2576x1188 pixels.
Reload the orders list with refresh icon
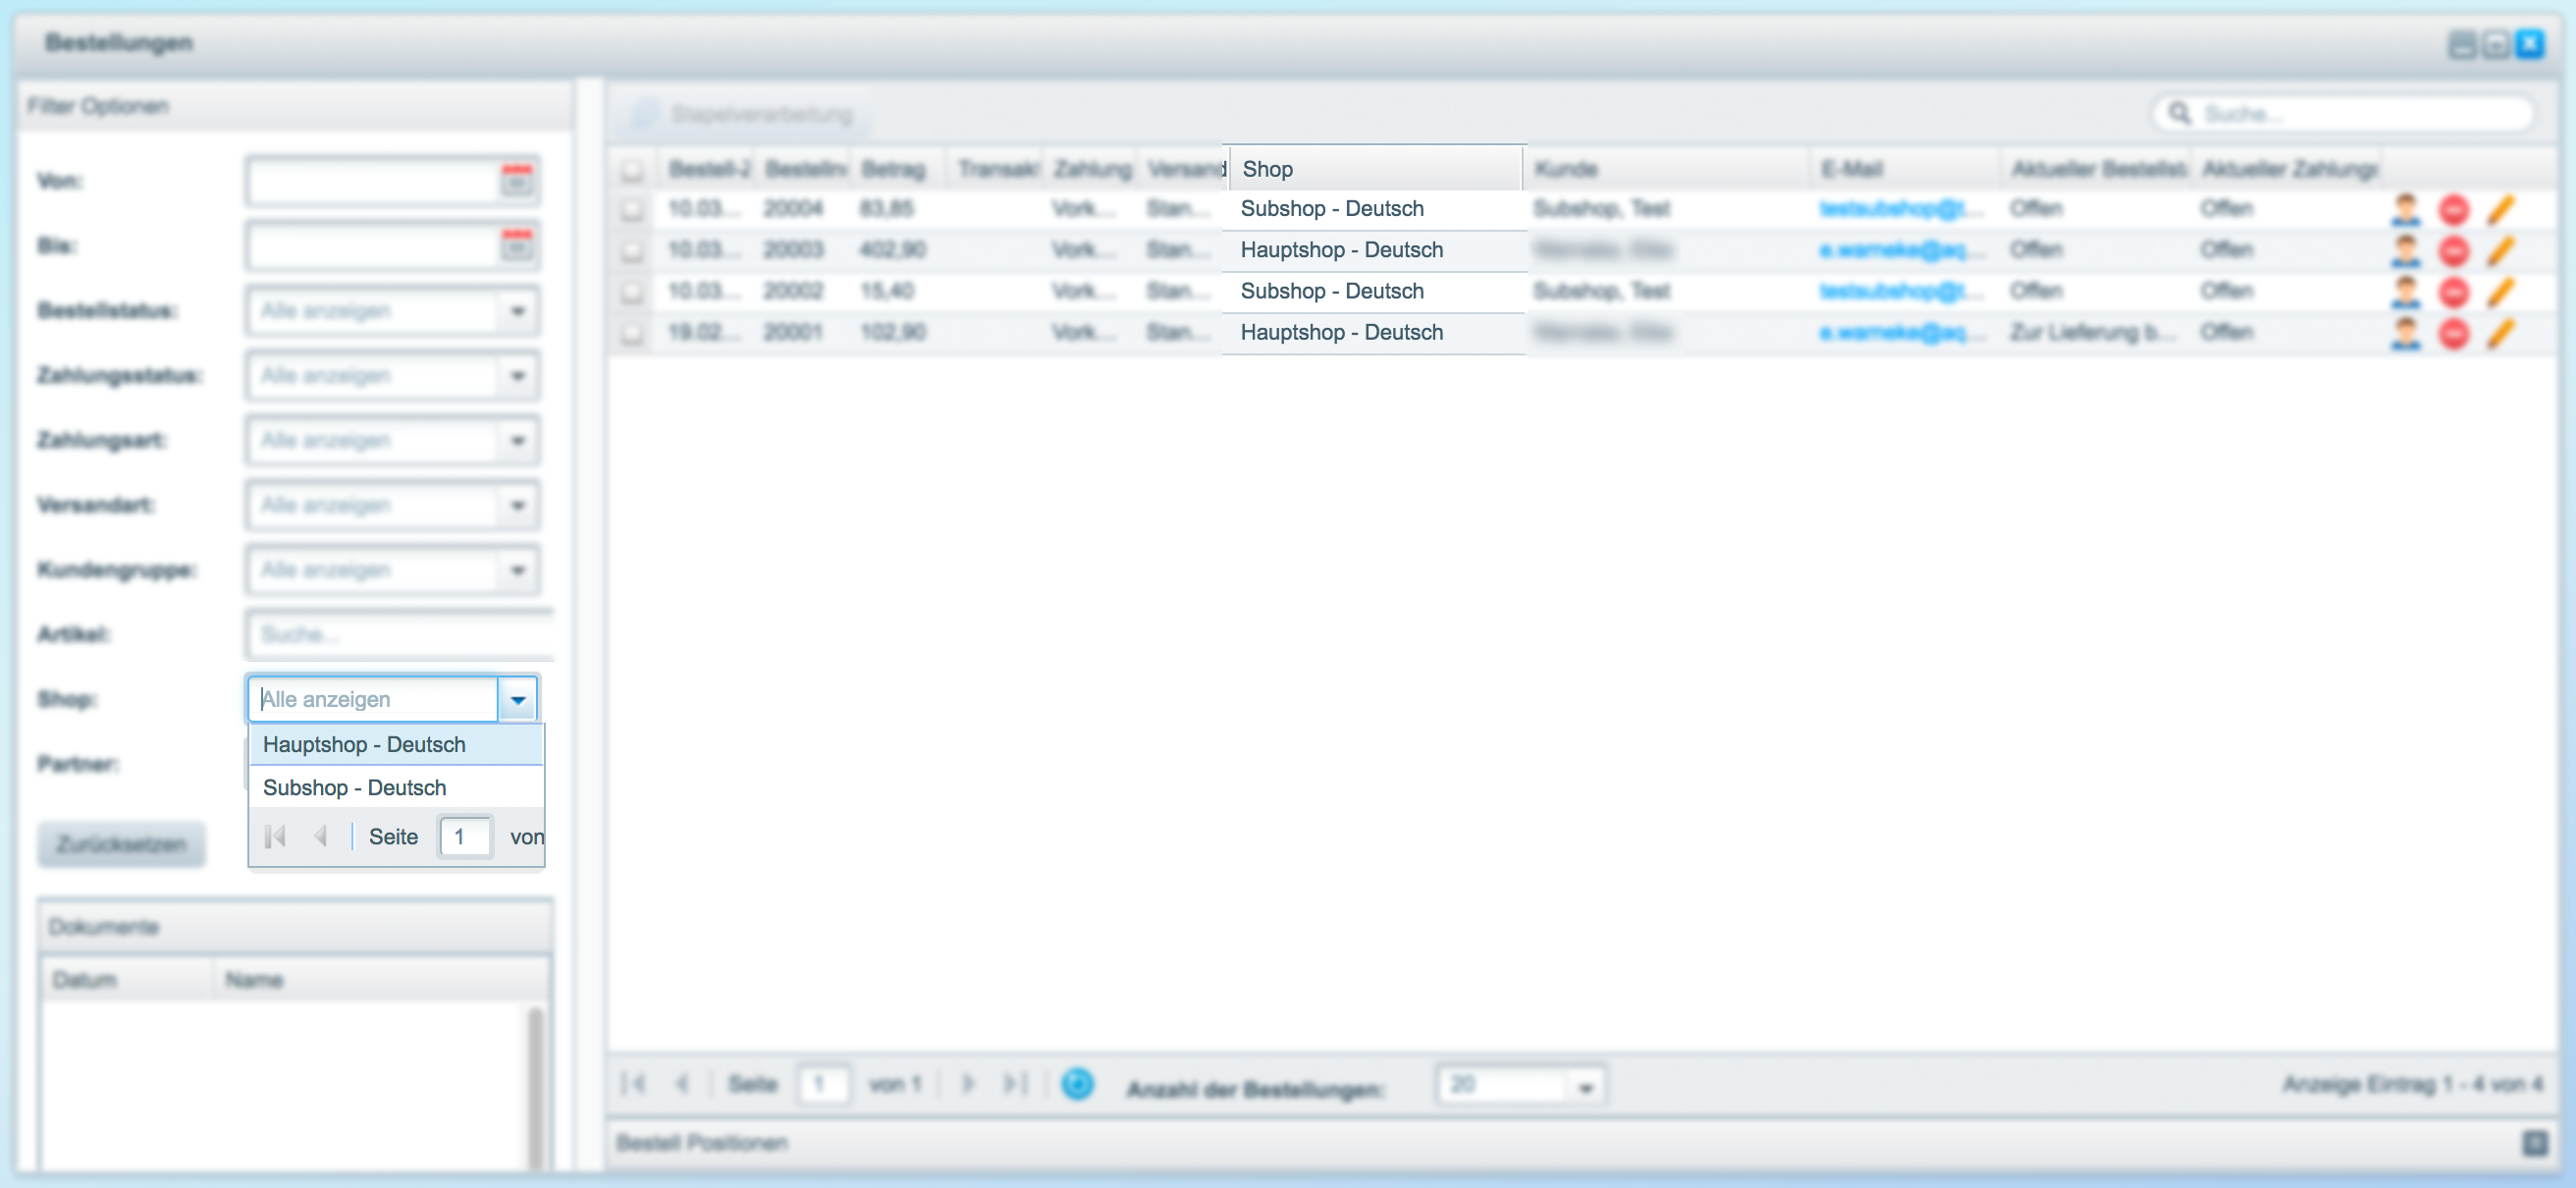[1077, 1084]
